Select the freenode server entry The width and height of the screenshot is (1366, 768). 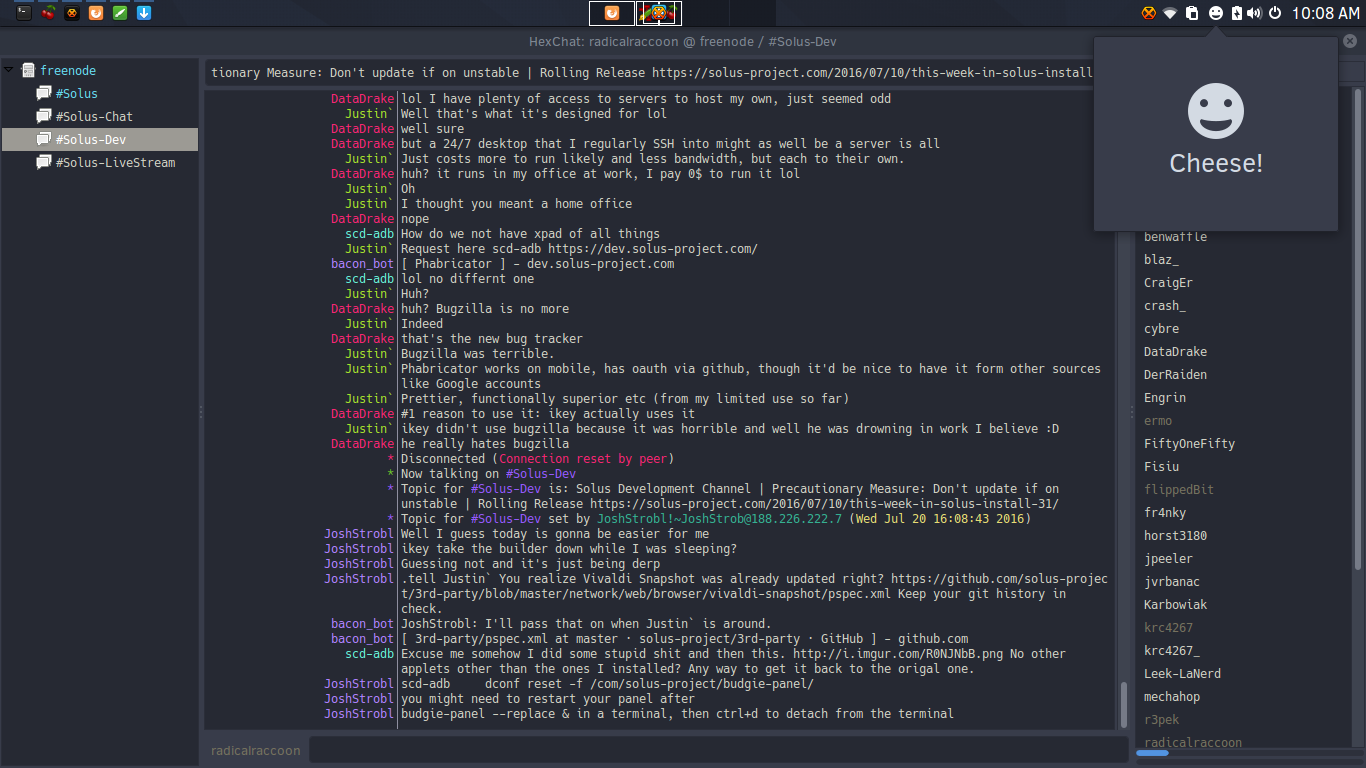[68, 71]
